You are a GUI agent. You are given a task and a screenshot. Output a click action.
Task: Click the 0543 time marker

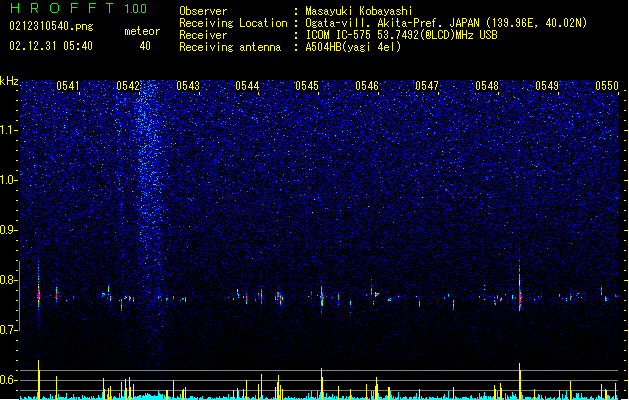(188, 86)
